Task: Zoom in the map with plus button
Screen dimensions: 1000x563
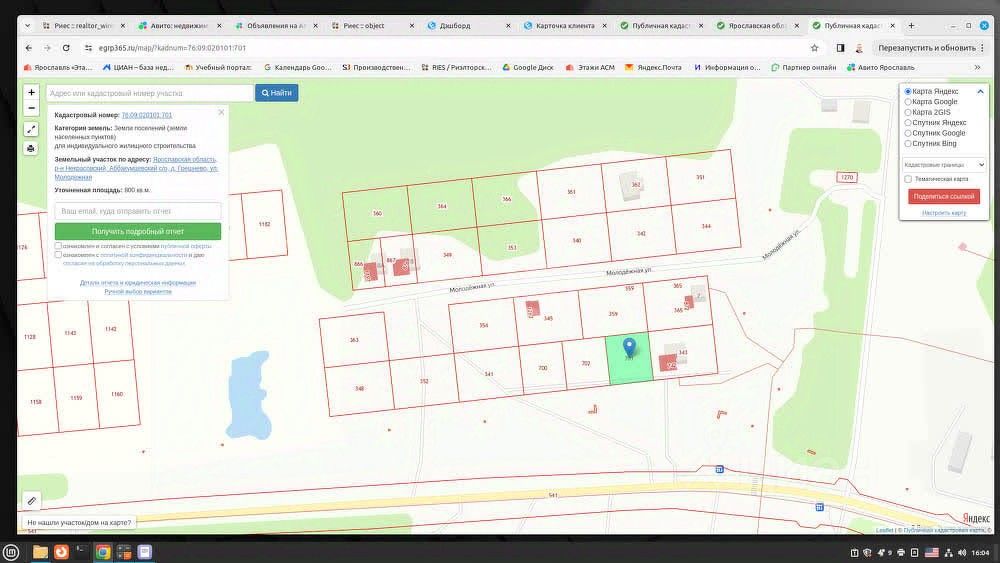Action: pos(31,92)
